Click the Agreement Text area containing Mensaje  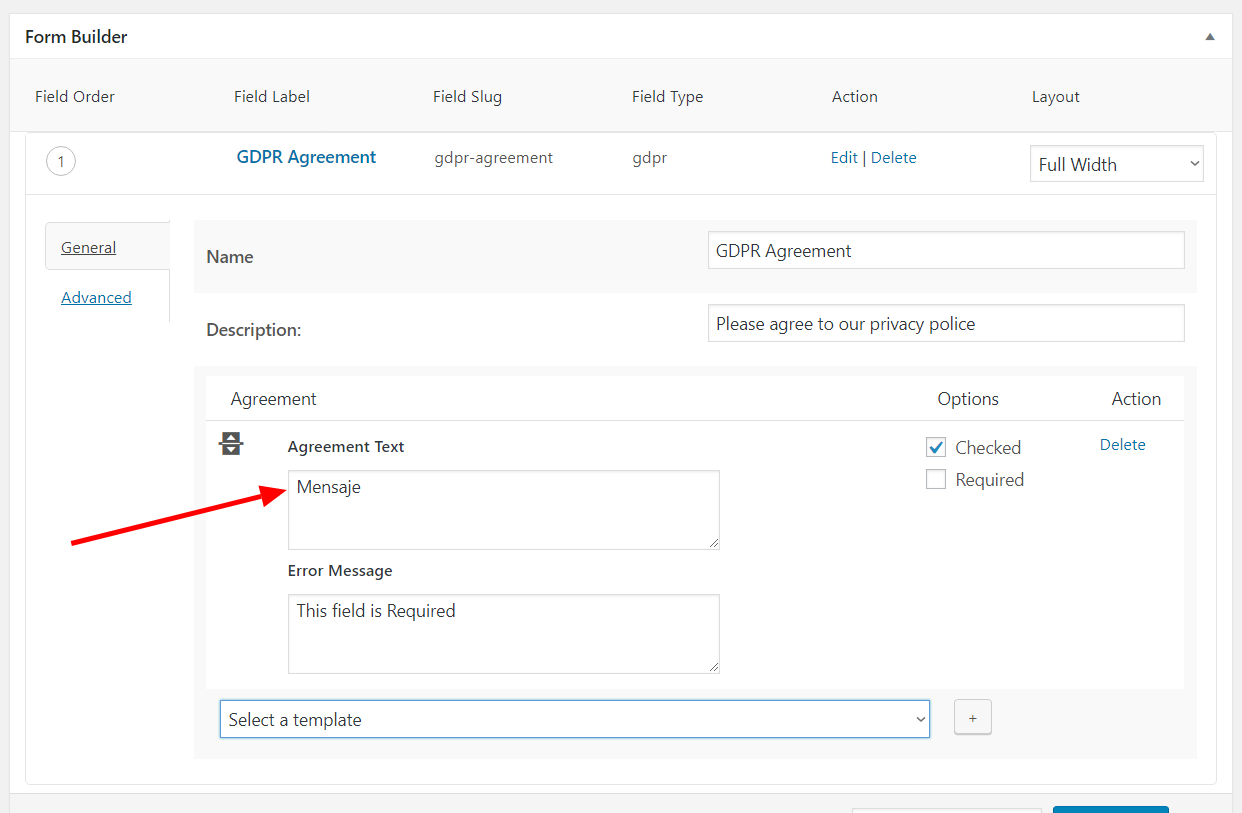pos(503,510)
